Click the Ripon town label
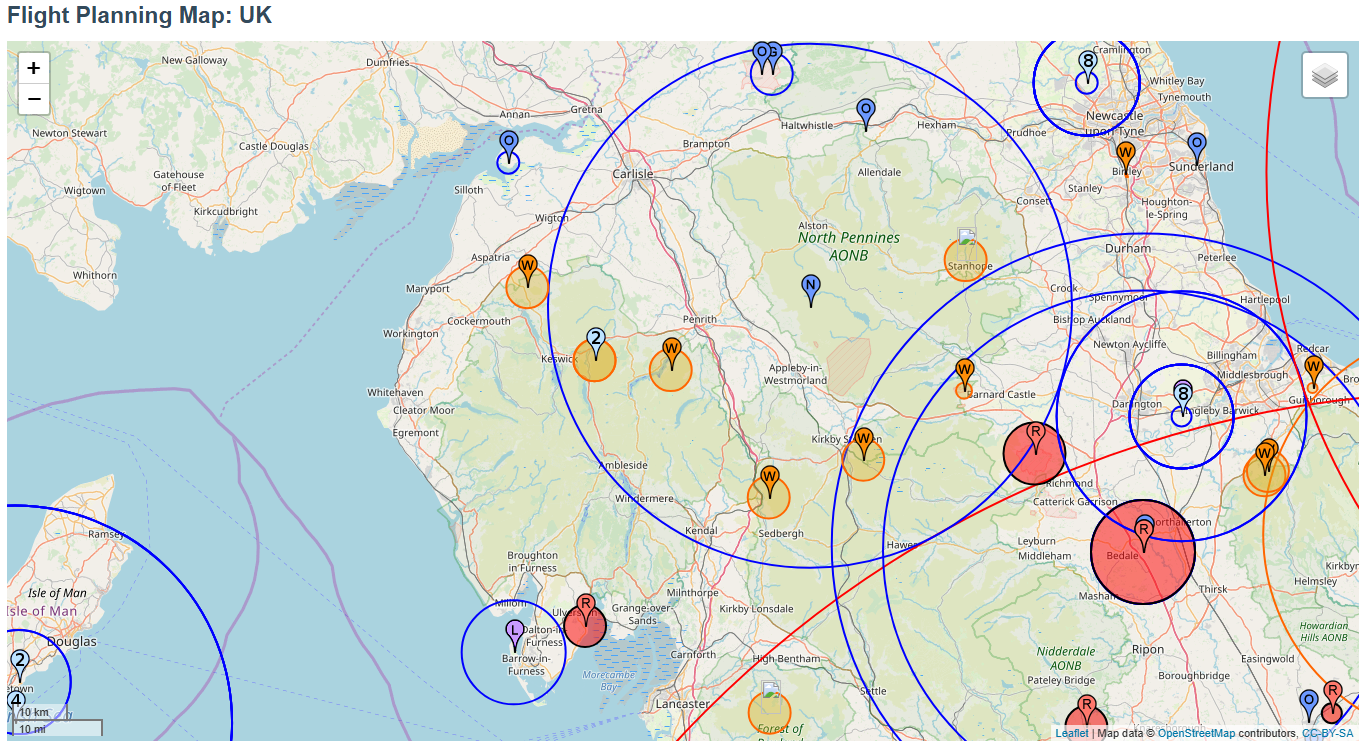Image resolution: width=1367 pixels, height=742 pixels. coord(1148,649)
